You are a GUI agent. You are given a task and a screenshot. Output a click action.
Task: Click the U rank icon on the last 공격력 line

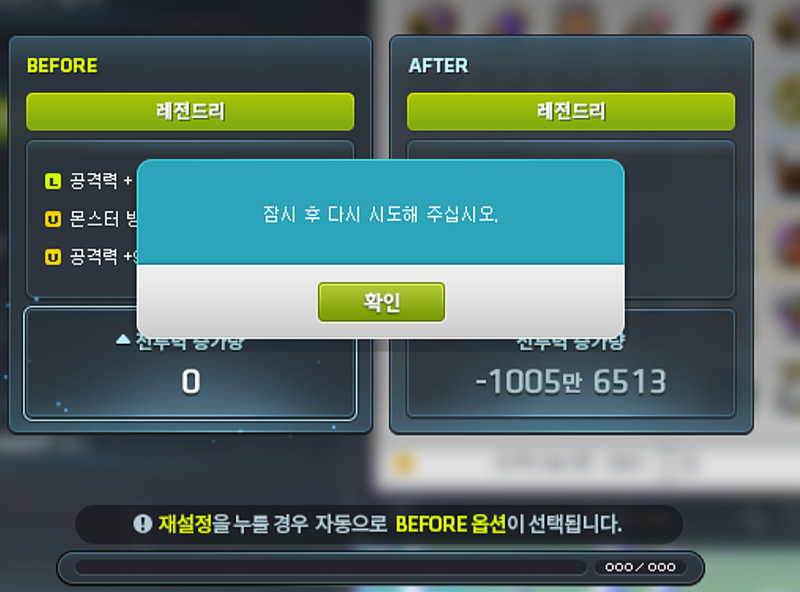[x=53, y=257]
